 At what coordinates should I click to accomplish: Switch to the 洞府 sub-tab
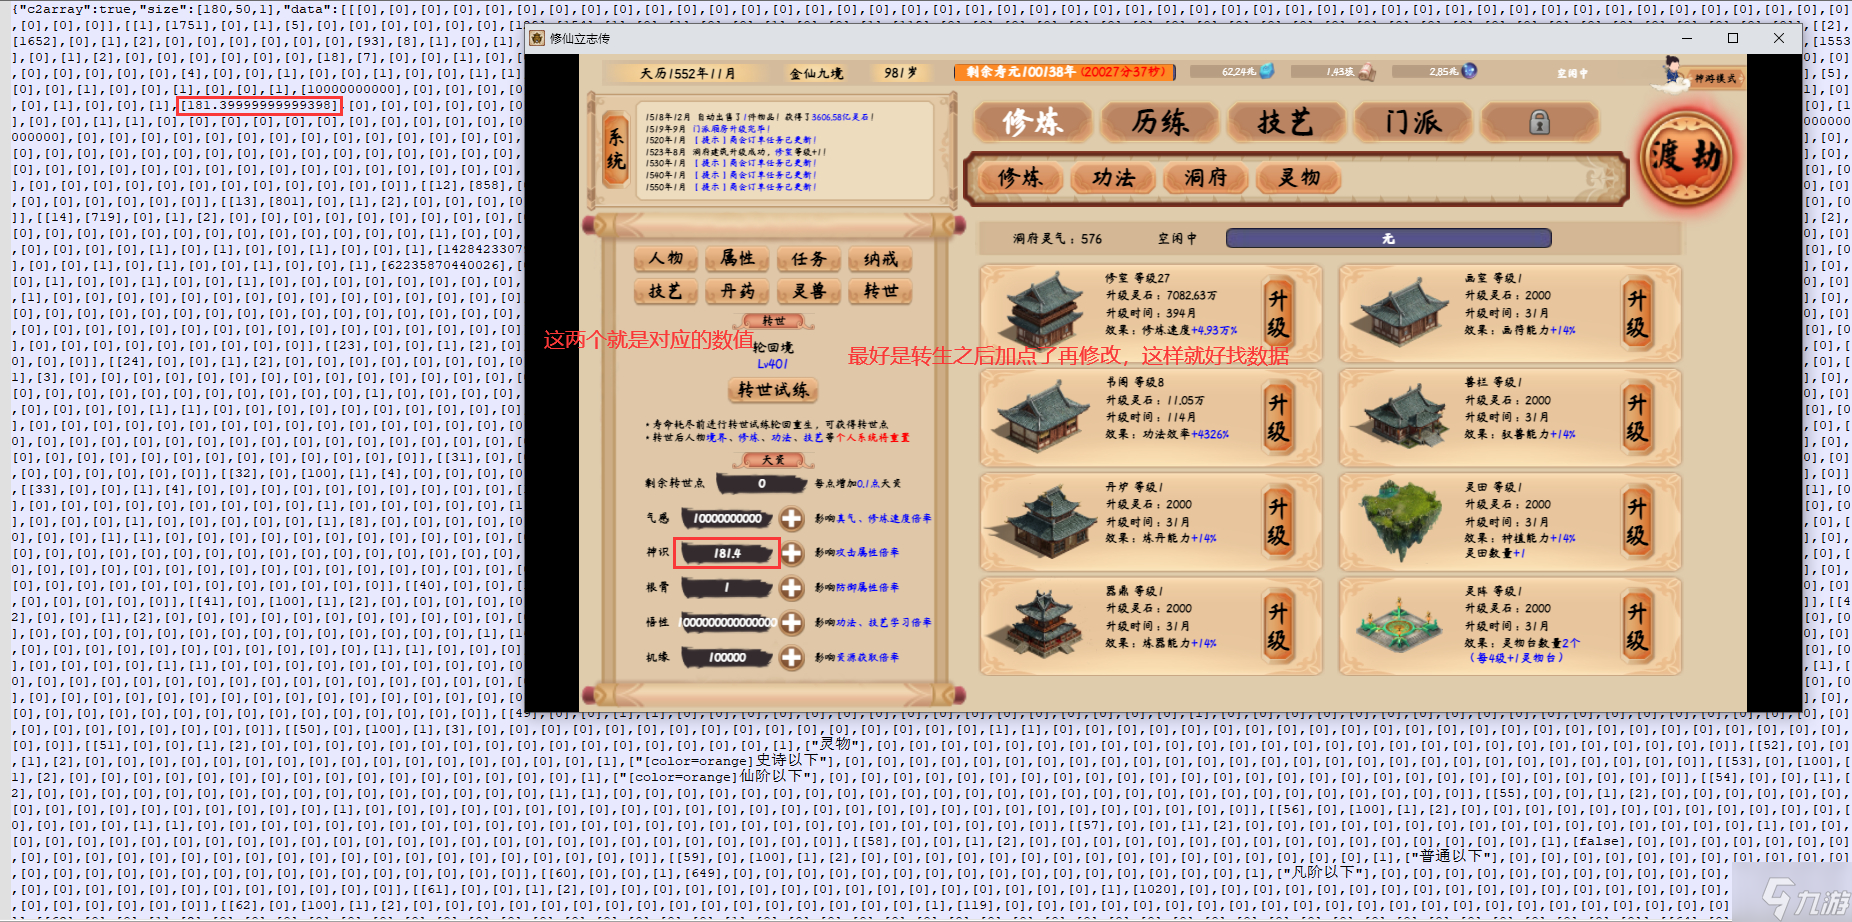pyautogui.click(x=1206, y=178)
